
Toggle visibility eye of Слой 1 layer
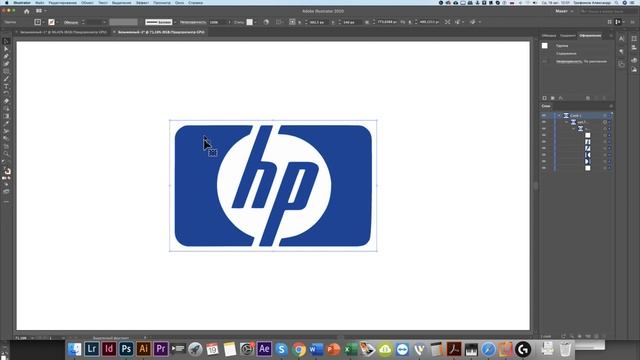click(544, 116)
